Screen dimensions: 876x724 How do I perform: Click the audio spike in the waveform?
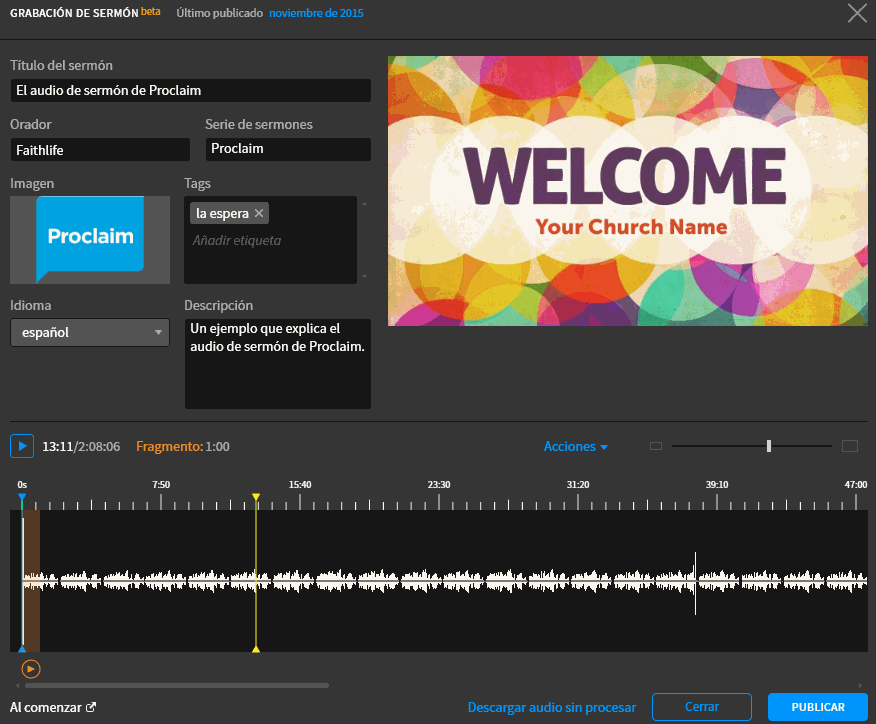tap(696, 583)
